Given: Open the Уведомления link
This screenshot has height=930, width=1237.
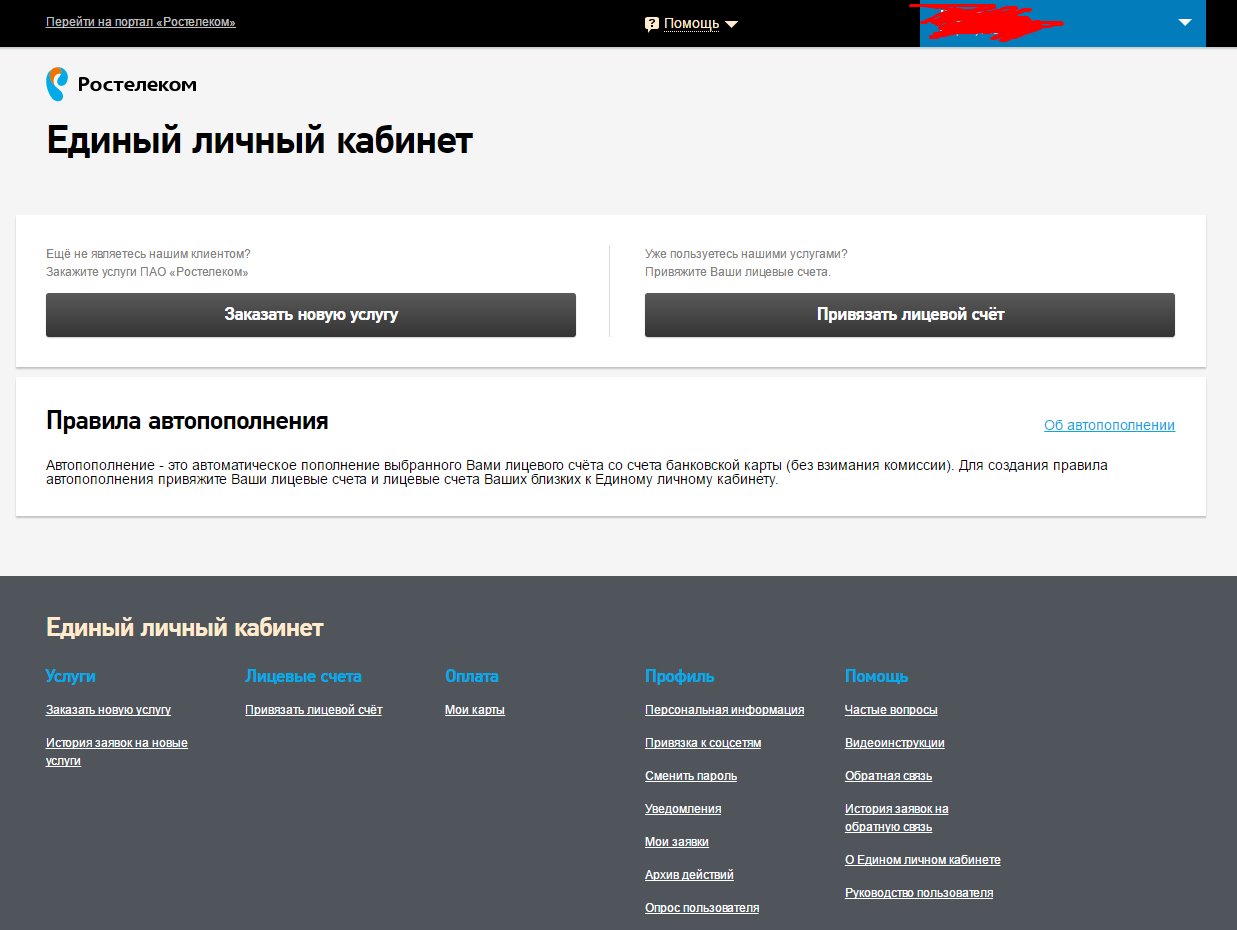Looking at the screenshot, I should click(683, 809).
